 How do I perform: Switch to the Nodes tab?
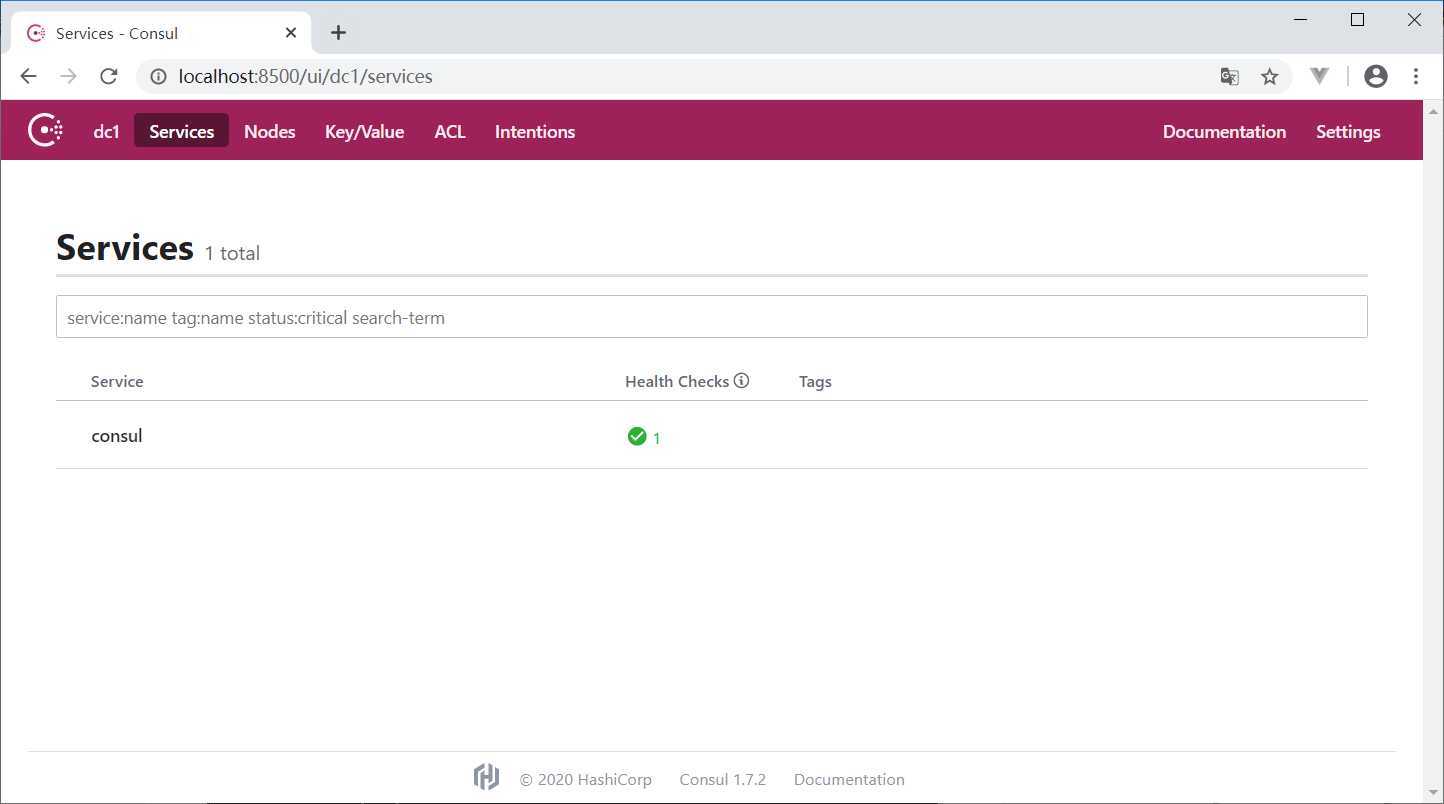270,132
